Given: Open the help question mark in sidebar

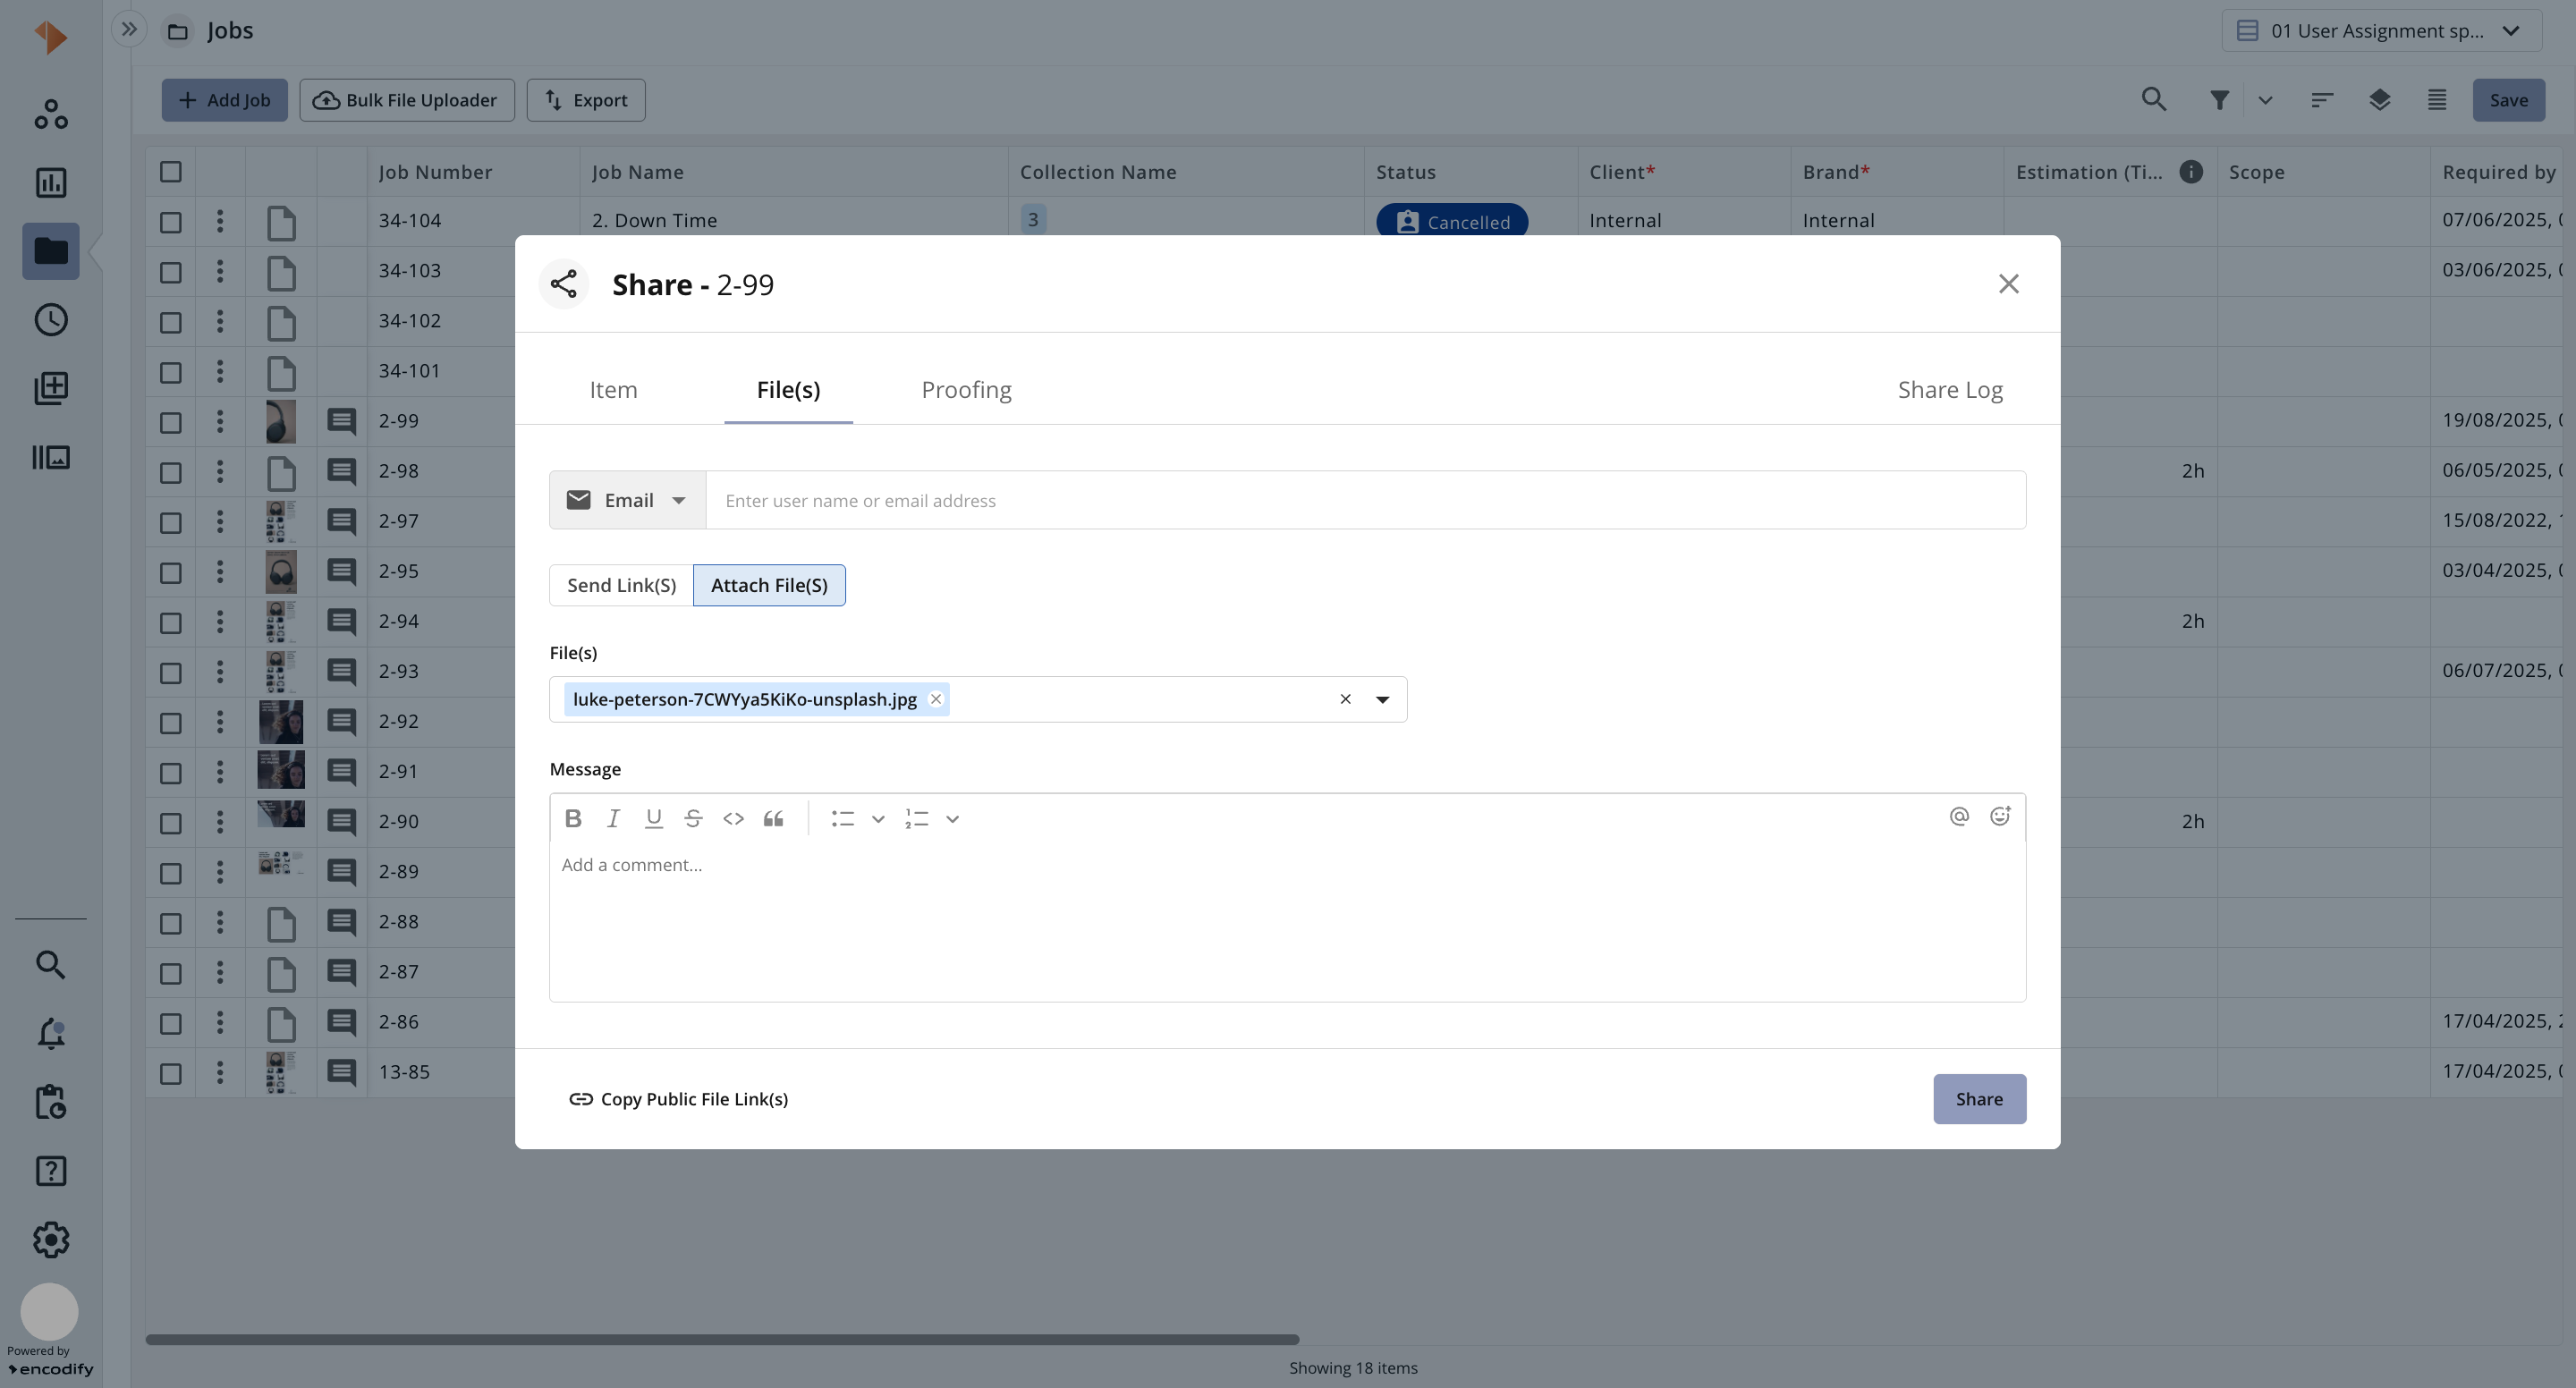Looking at the screenshot, I should coord(51,1171).
